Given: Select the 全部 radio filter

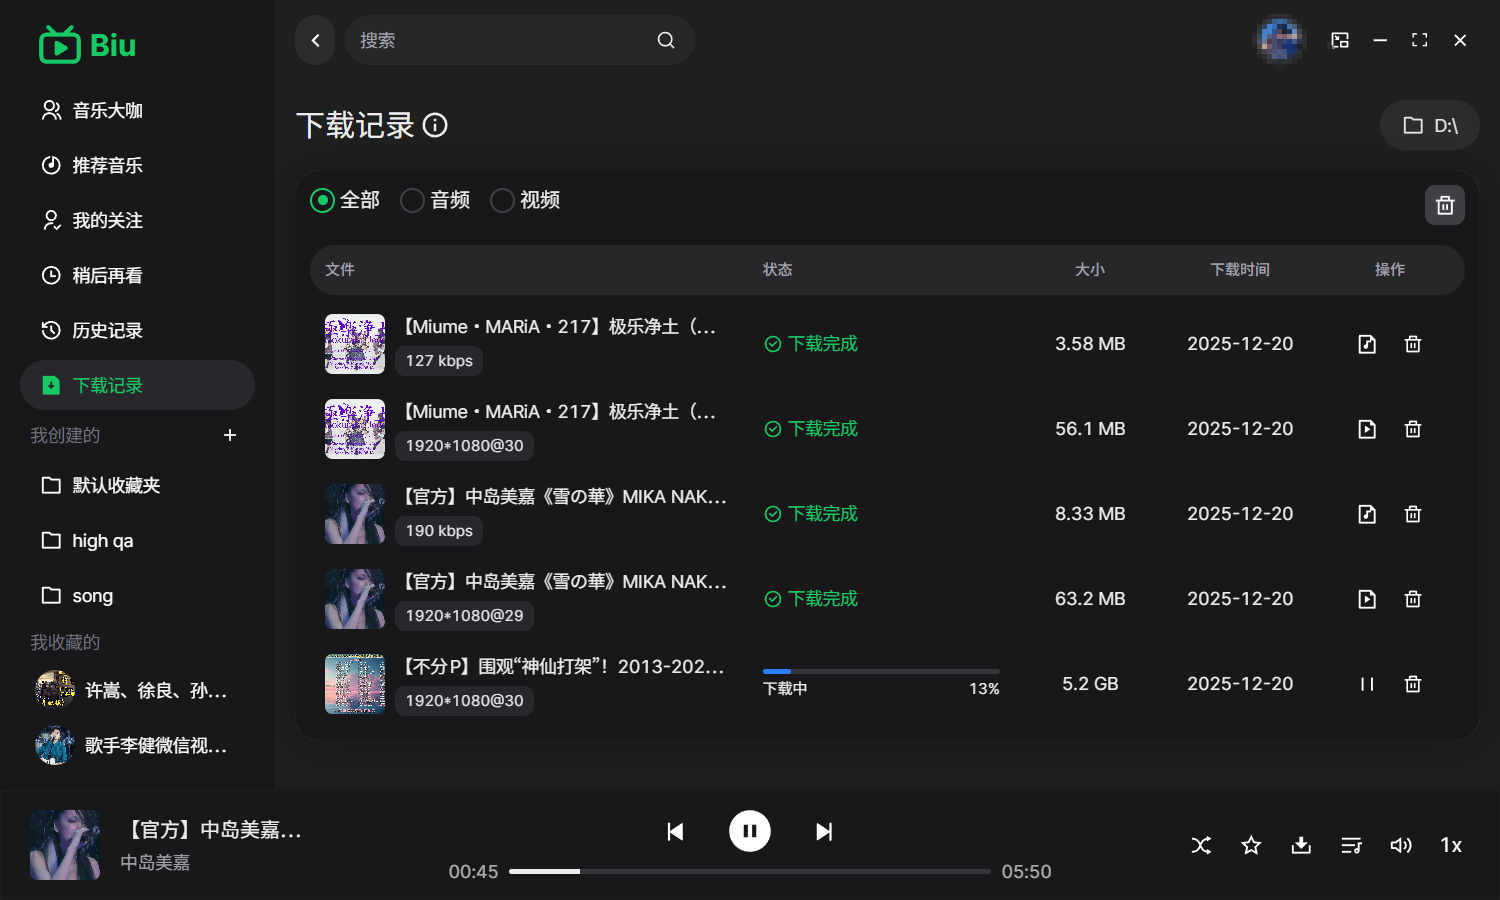Looking at the screenshot, I should pyautogui.click(x=345, y=200).
